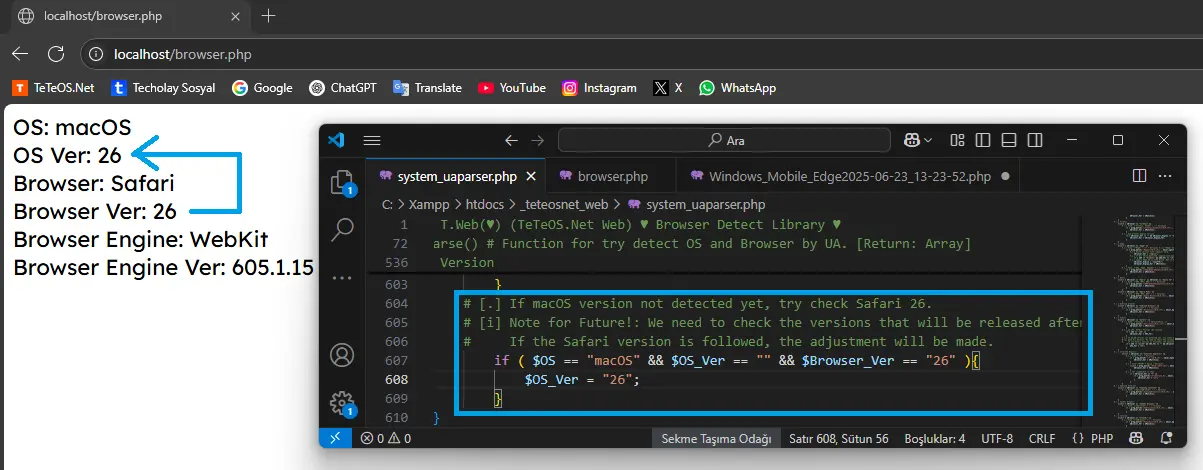Open editor More Actions ellipsis
The image size is (1203, 470).
point(1164,176)
